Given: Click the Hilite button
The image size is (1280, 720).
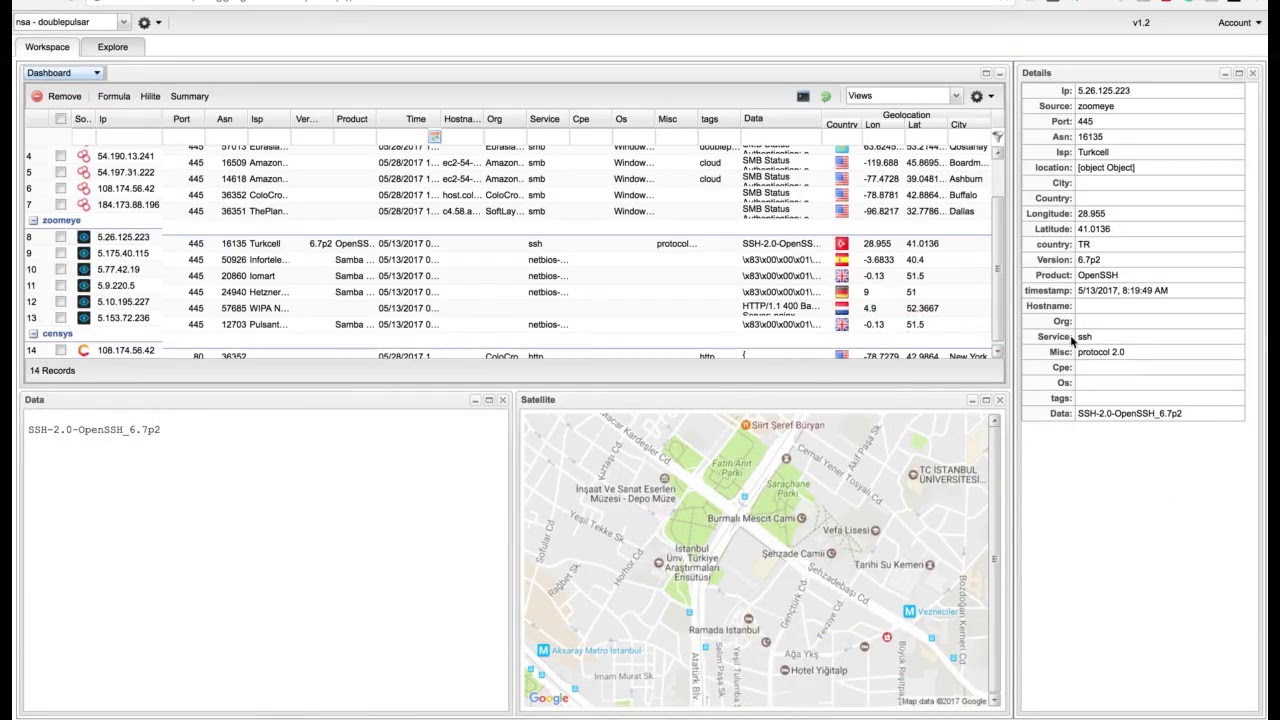Looking at the screenshot, I should [x=150, y=97].
